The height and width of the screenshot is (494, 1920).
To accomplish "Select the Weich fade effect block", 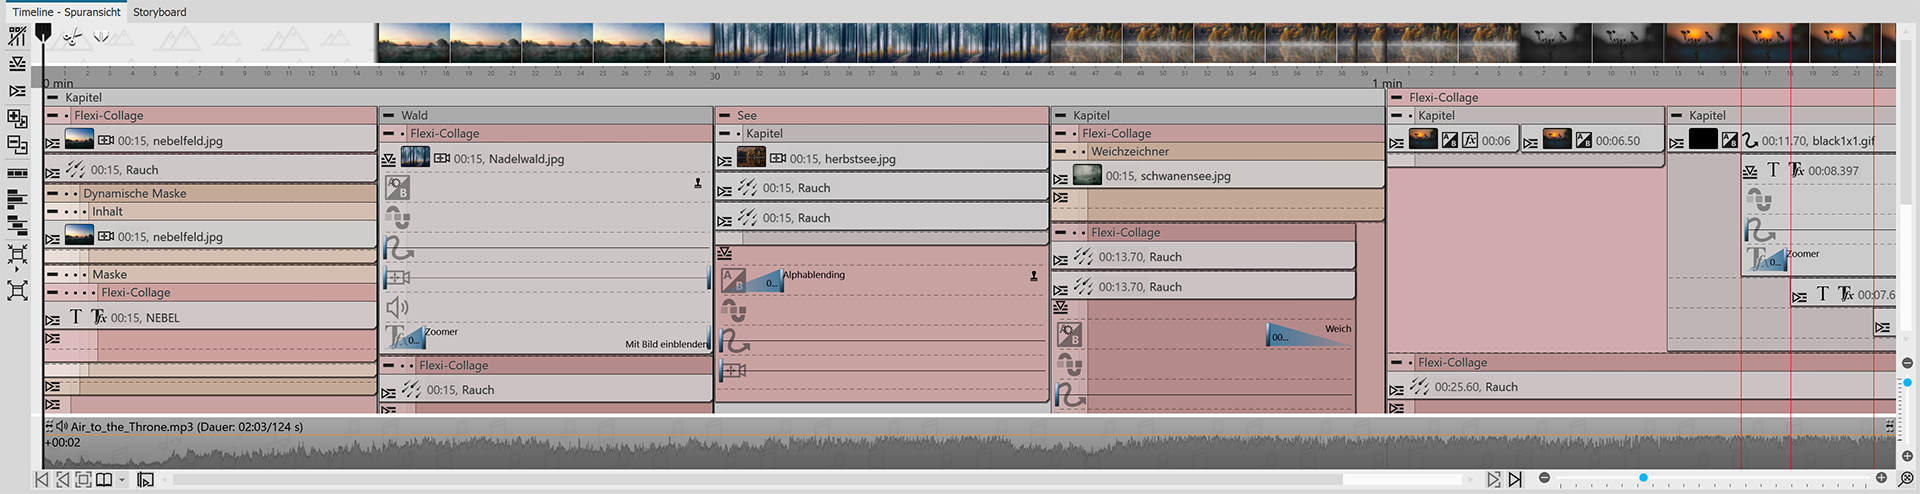I will point(1309,335).
